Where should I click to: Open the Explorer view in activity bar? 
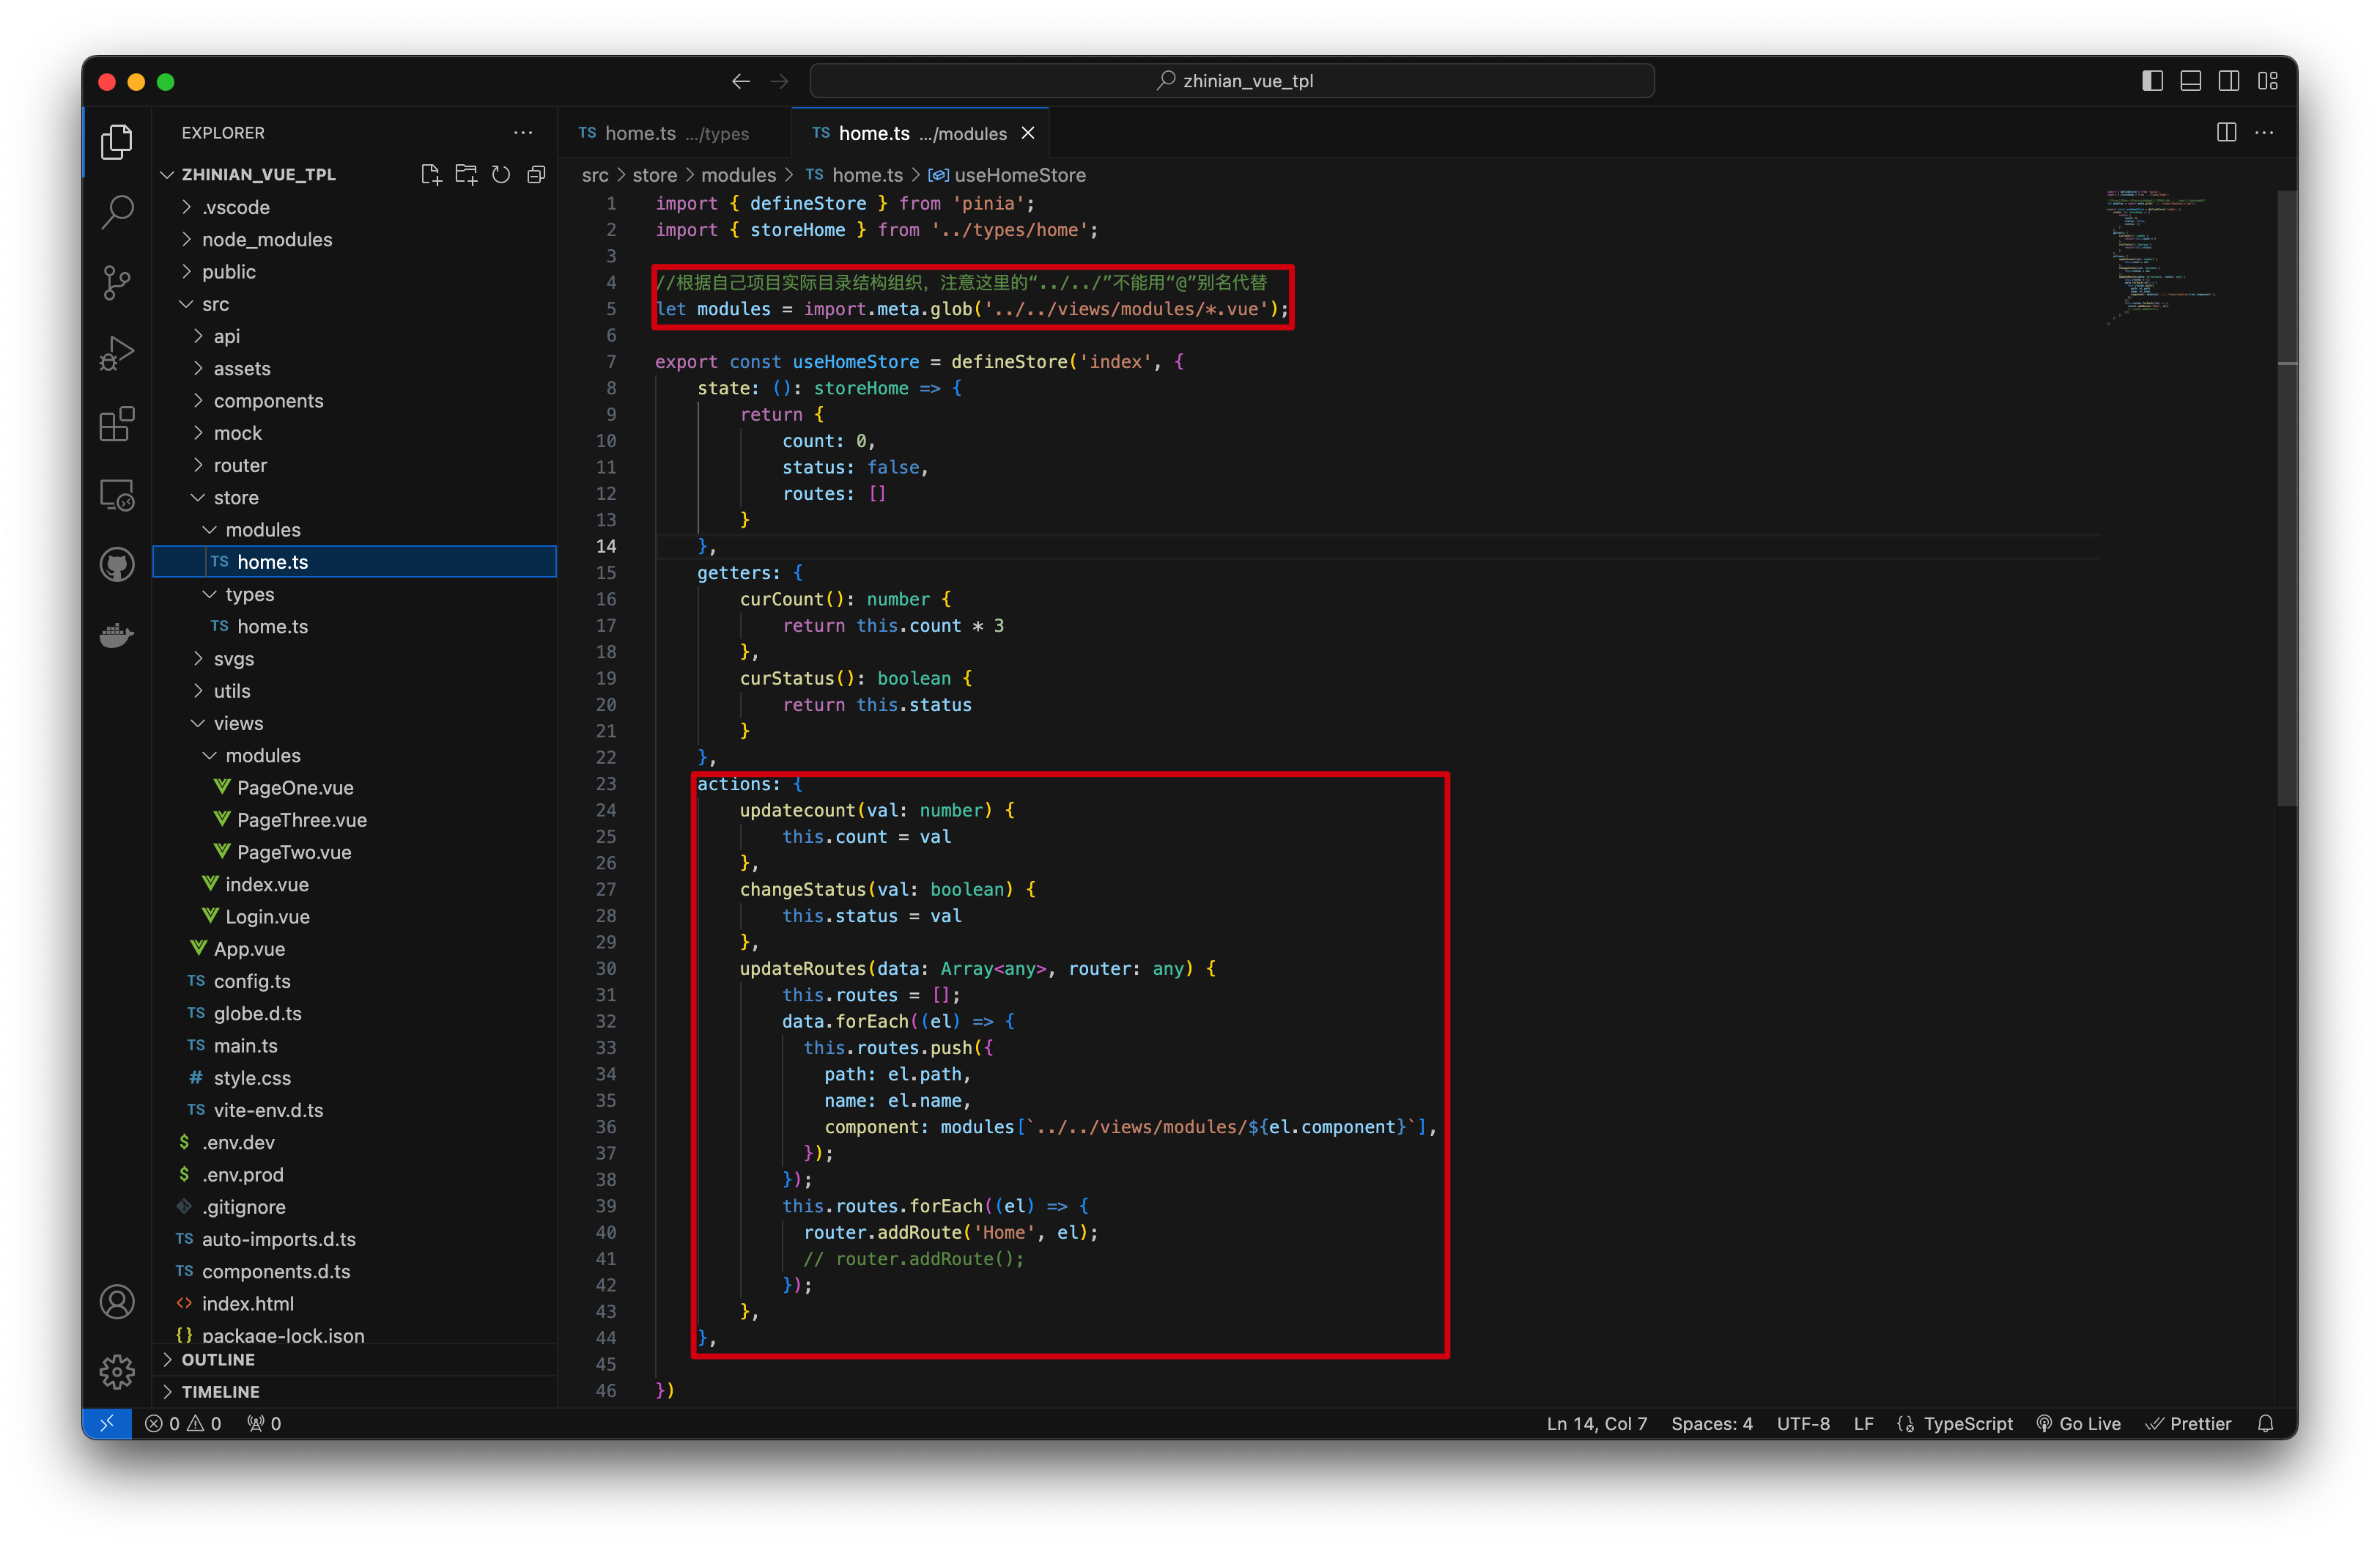pos(117,142)
